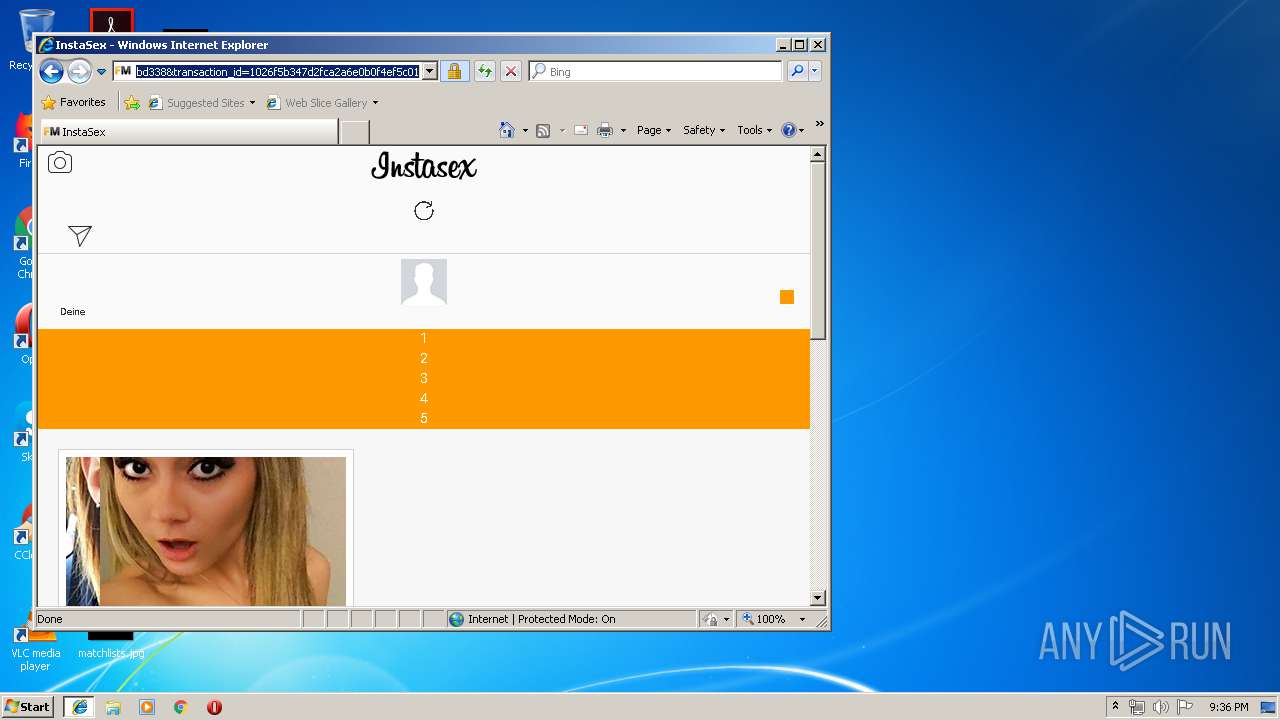Screen dimensions: 1280x720
Task: Open Chrome from the taskbar
Action: [180, 707]
